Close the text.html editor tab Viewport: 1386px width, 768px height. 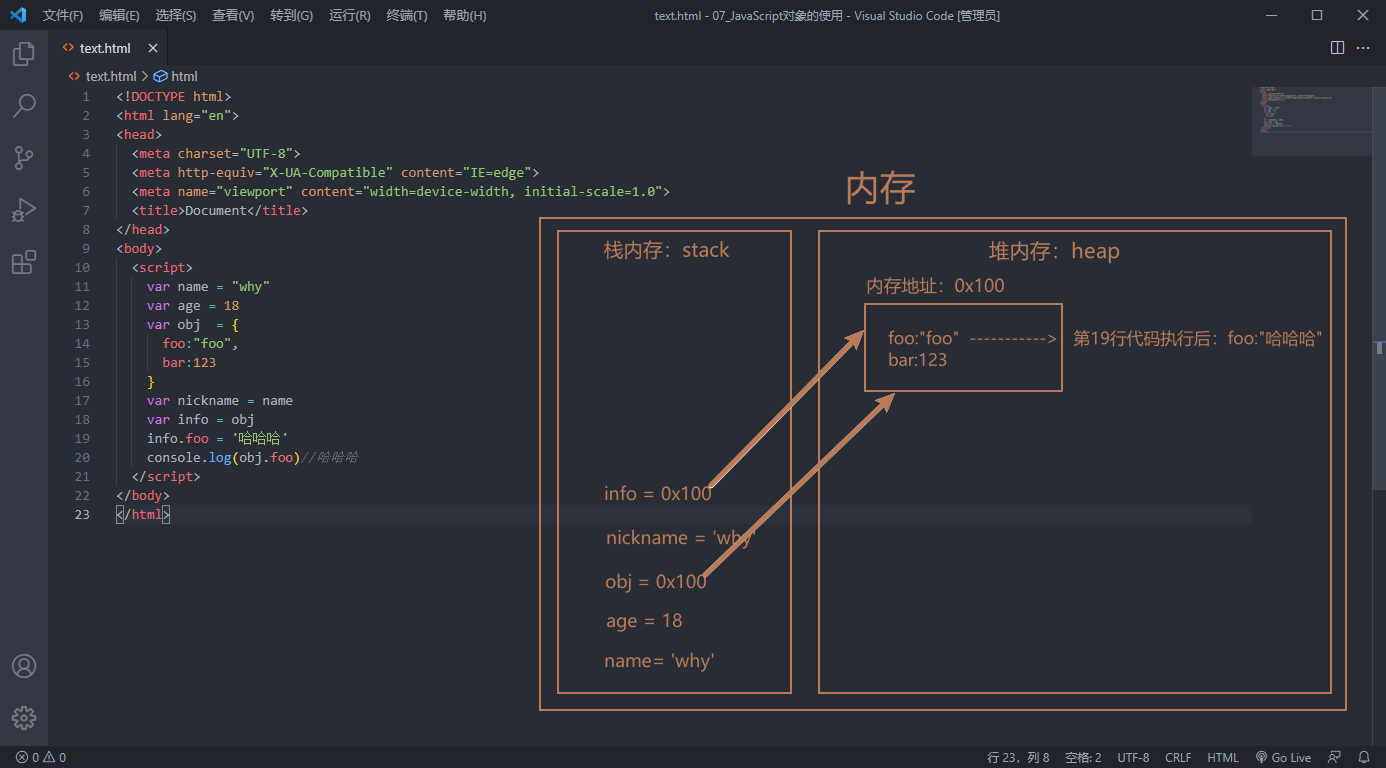153,48
